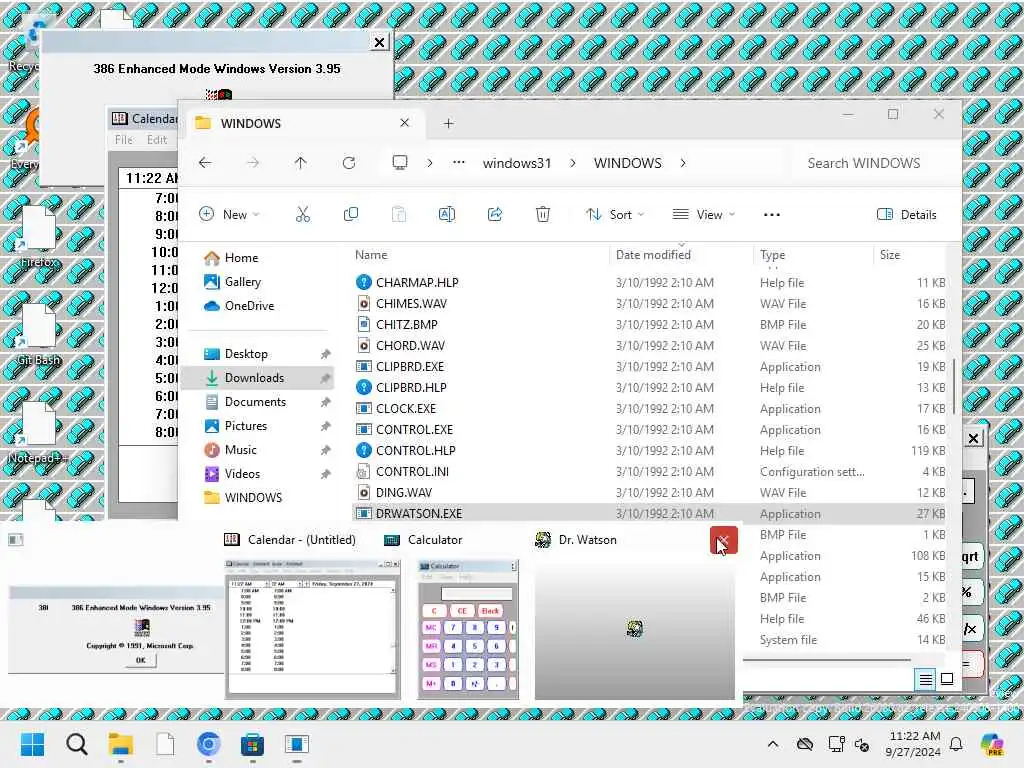Click the Cut scissors icon in Explorer toolbar

pos(302,214)
